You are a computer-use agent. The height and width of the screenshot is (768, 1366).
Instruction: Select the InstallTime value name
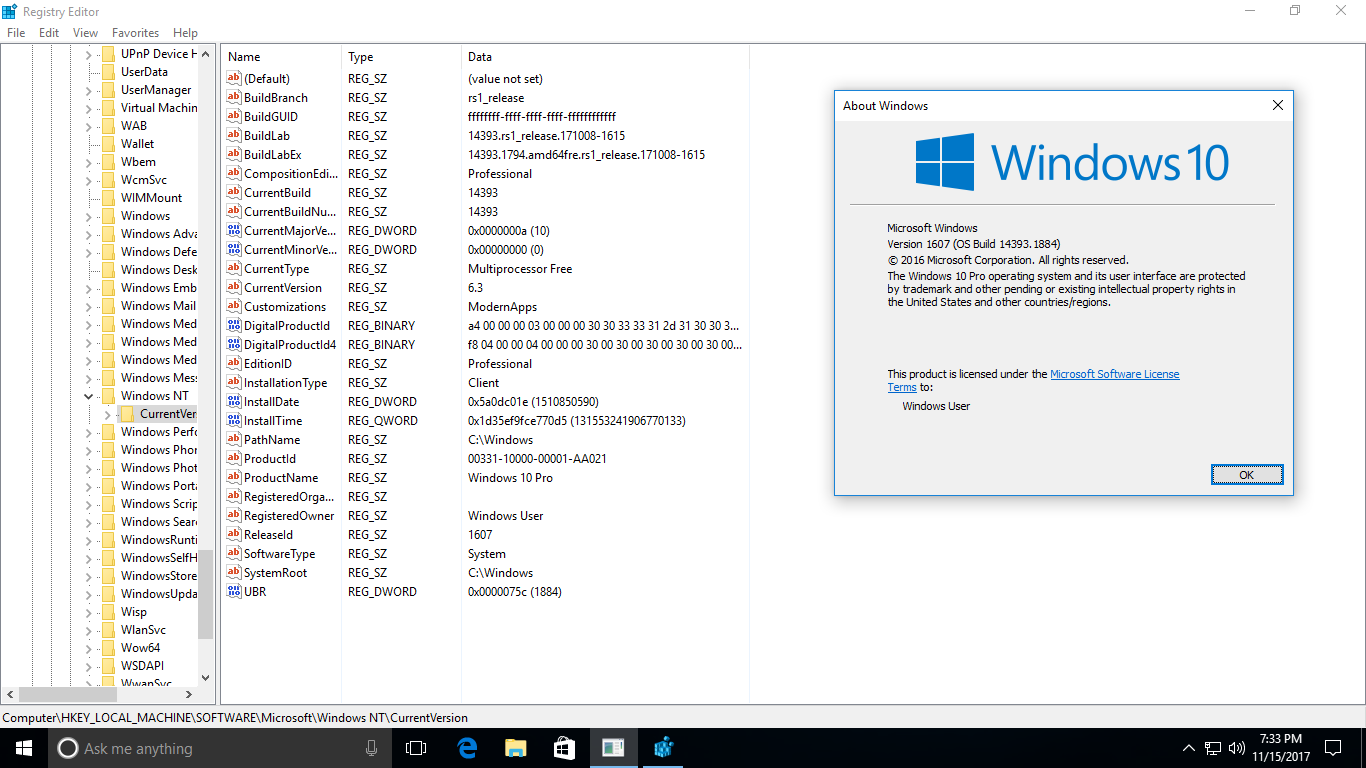[x=272, y=421]
